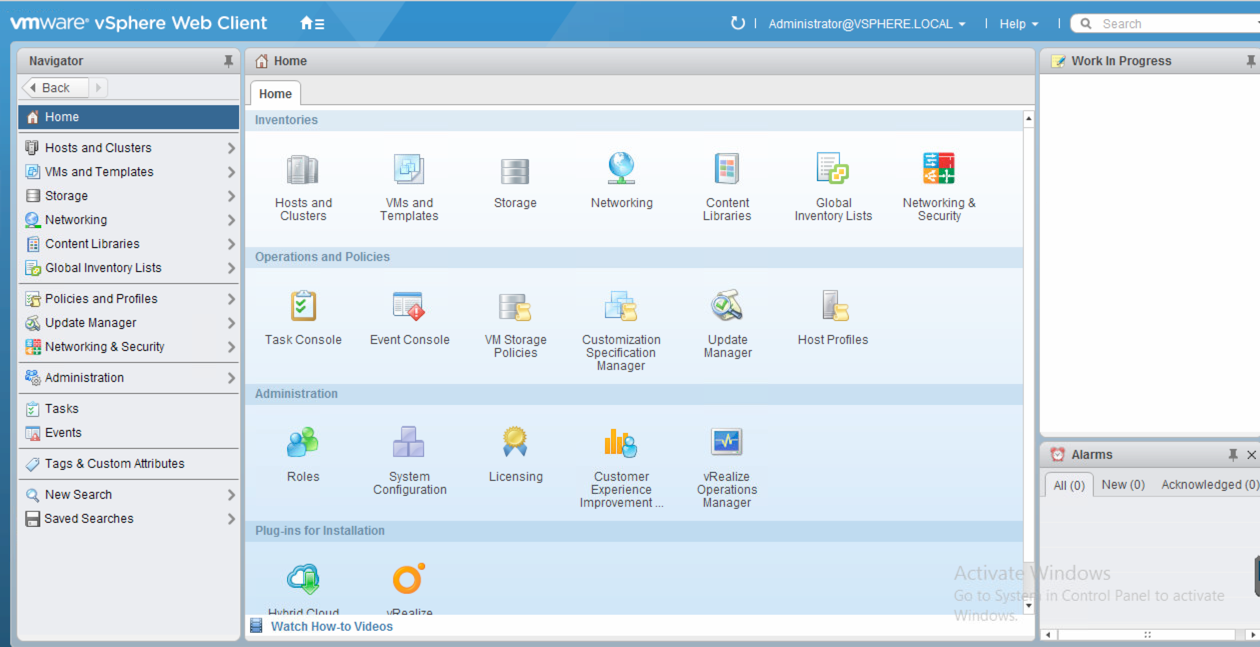Open the Hosts and Clusters inventory icon

coord(303,172)
